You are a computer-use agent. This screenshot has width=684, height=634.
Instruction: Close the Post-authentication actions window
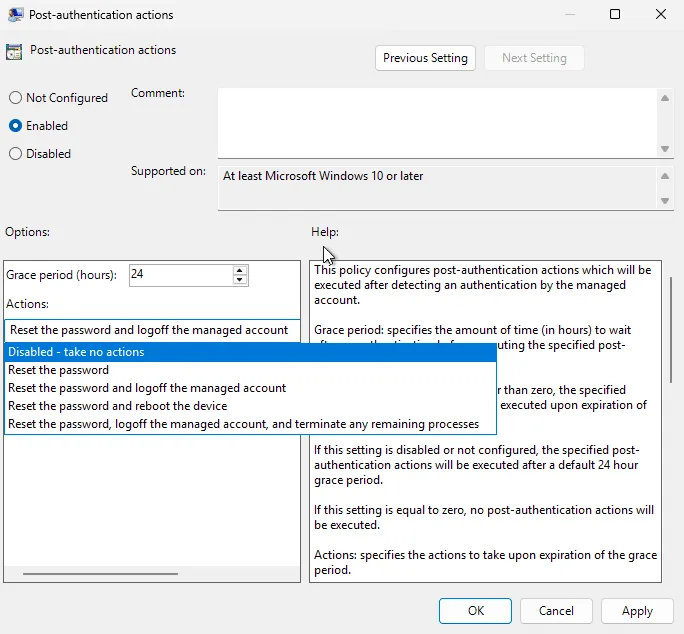coord(661,14)
